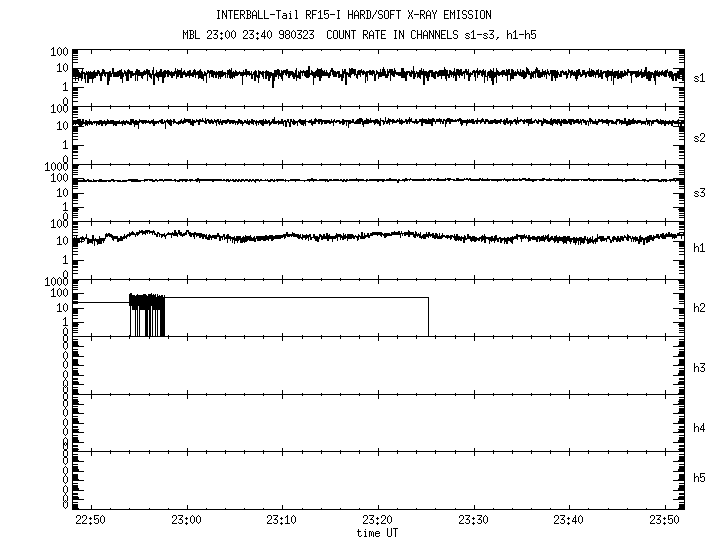
Task: Click the 23:50 time axis label
Action: 665,520
